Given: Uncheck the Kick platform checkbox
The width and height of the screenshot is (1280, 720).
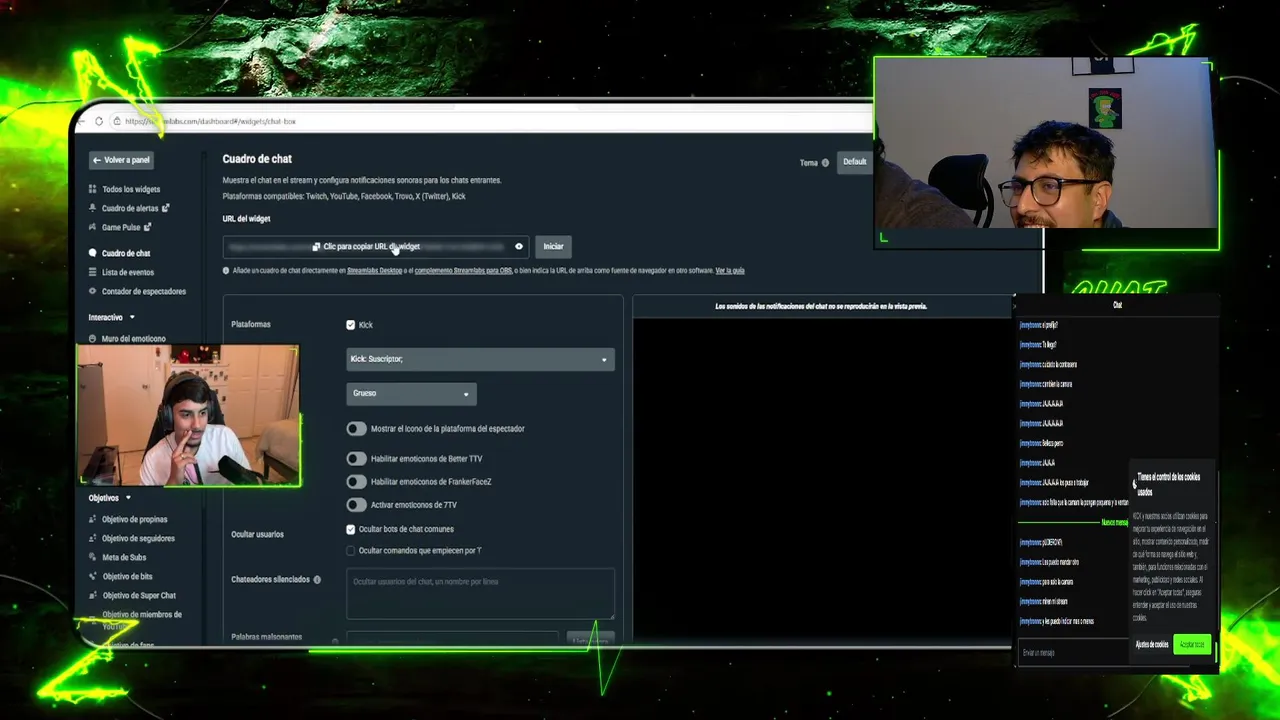Looking at the screenshot, I should click(350, 325).
